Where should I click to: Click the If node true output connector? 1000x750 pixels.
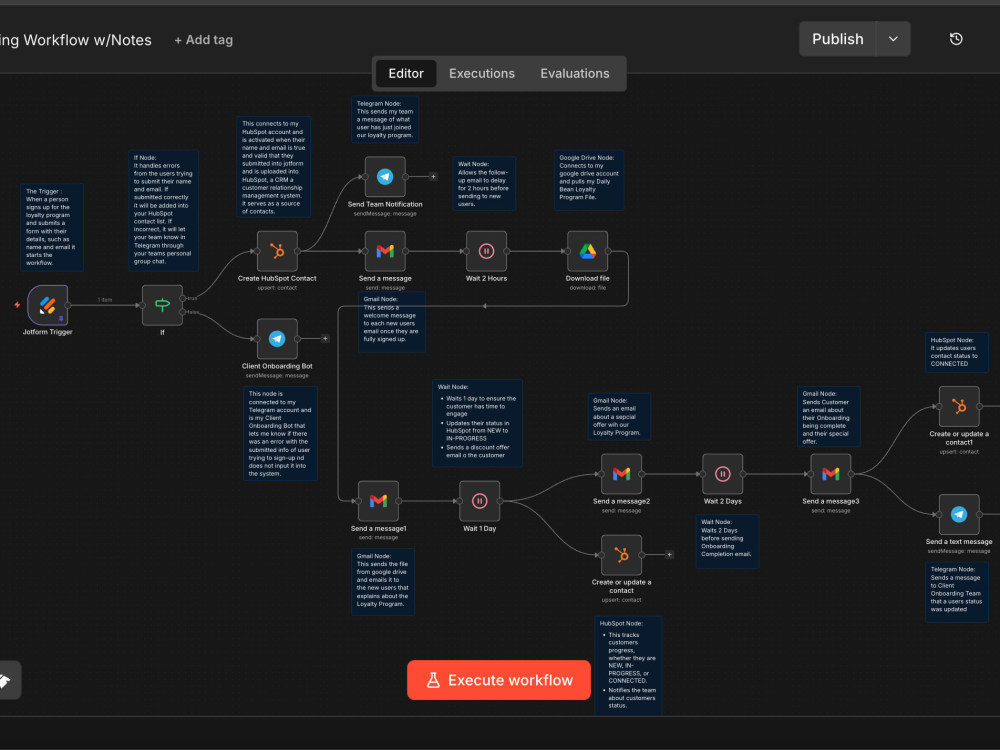click(x=183, y=298)
